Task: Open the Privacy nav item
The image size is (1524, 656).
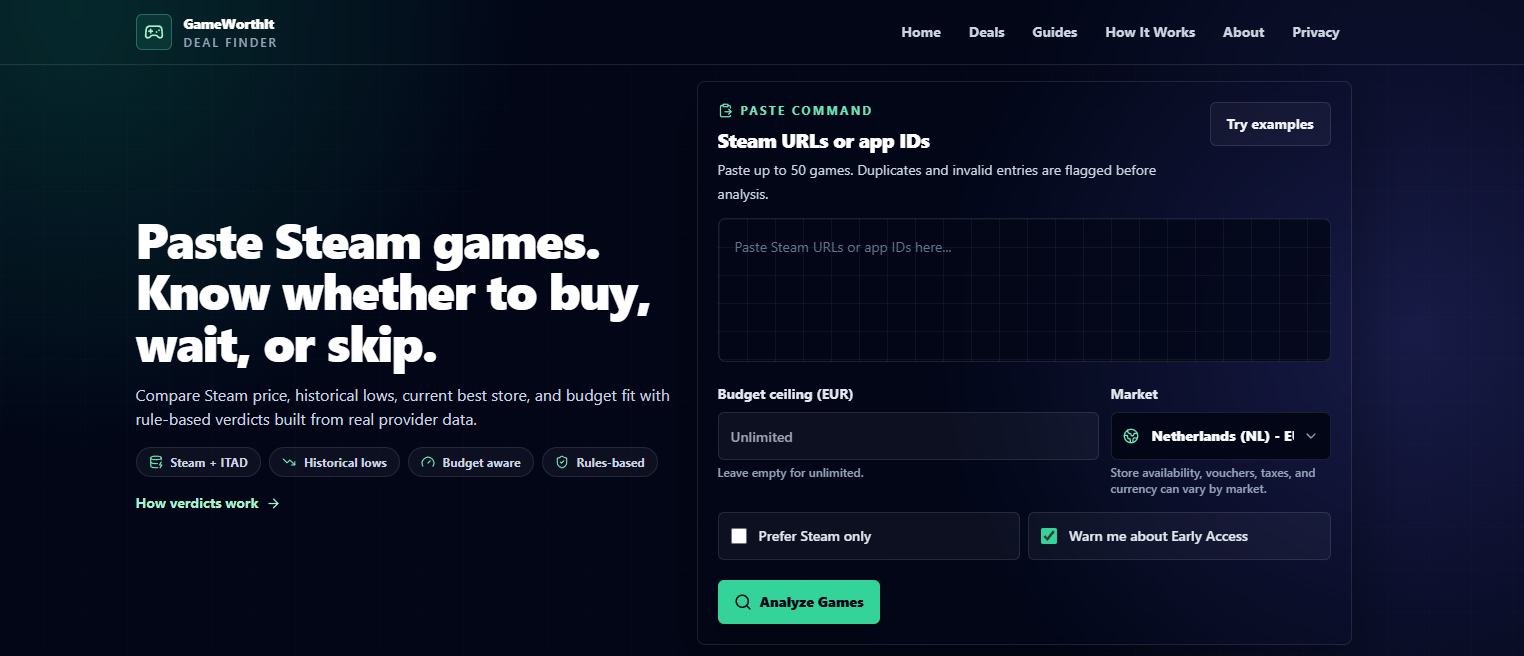Action: 1316,32
